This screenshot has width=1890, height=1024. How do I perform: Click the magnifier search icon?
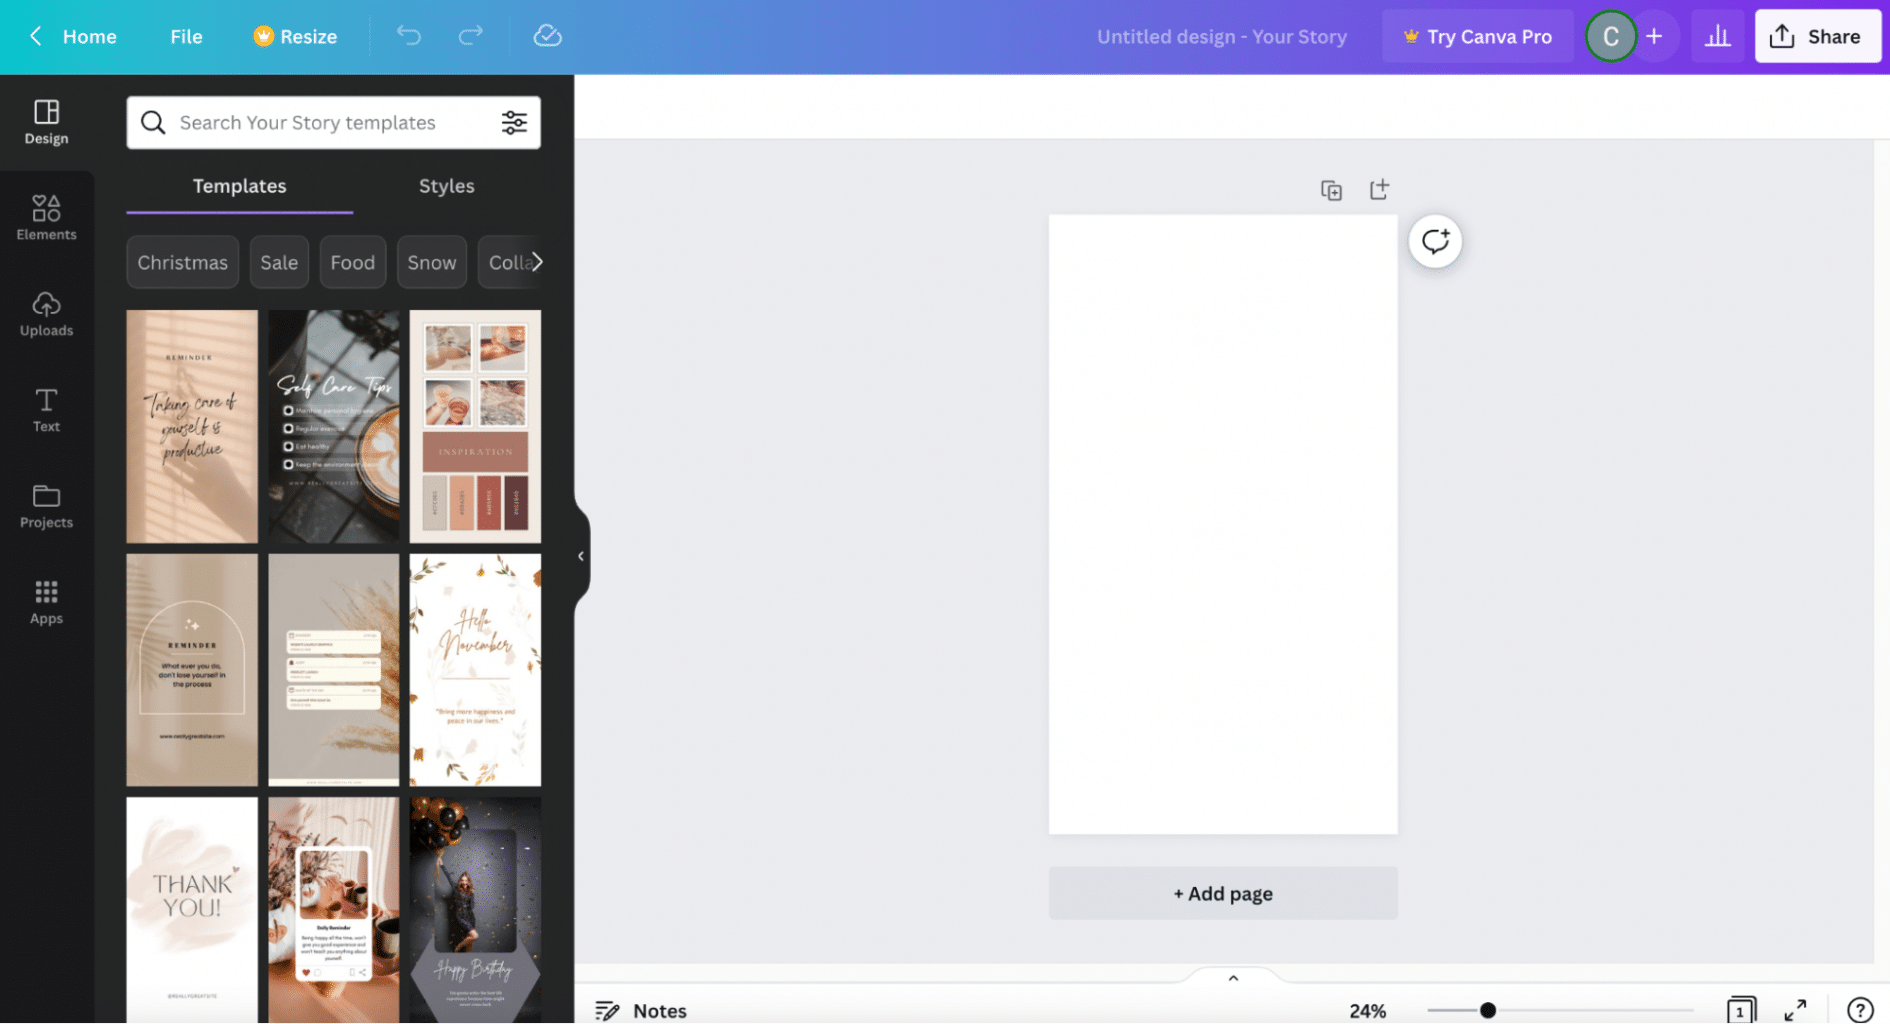(153, 122)
